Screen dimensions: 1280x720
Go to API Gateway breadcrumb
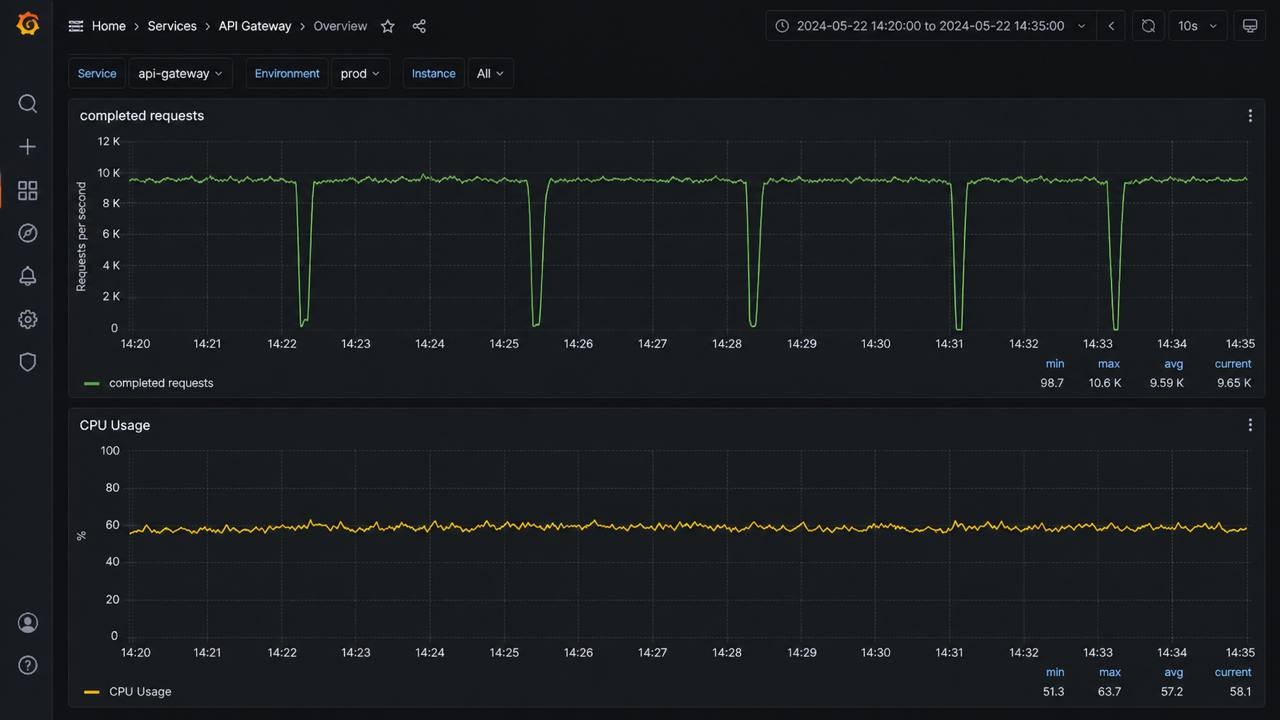coord(255,26)
